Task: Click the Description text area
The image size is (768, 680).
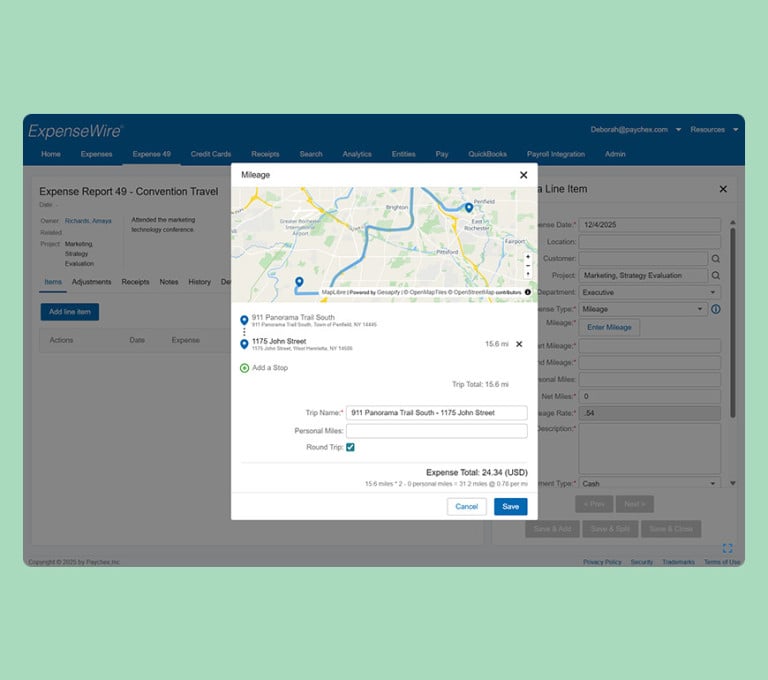Action: pos(649,448)
